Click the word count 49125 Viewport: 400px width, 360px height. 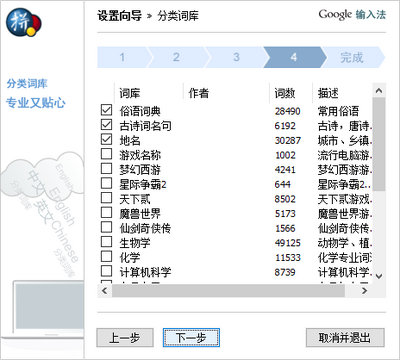tap(288, 243)
